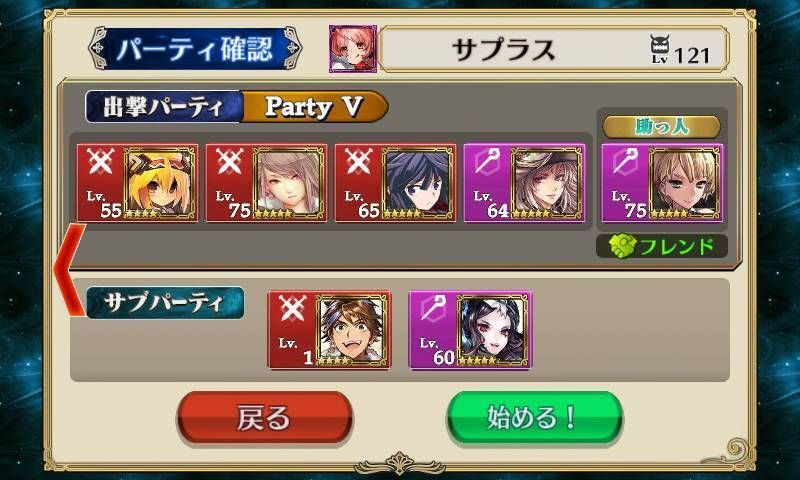Image resolution: width=800 pixels, height=480 pixels.
Task: Click the staff icon on Lv. 64 card
Action: pyautogui.click(x=486, y=162)
